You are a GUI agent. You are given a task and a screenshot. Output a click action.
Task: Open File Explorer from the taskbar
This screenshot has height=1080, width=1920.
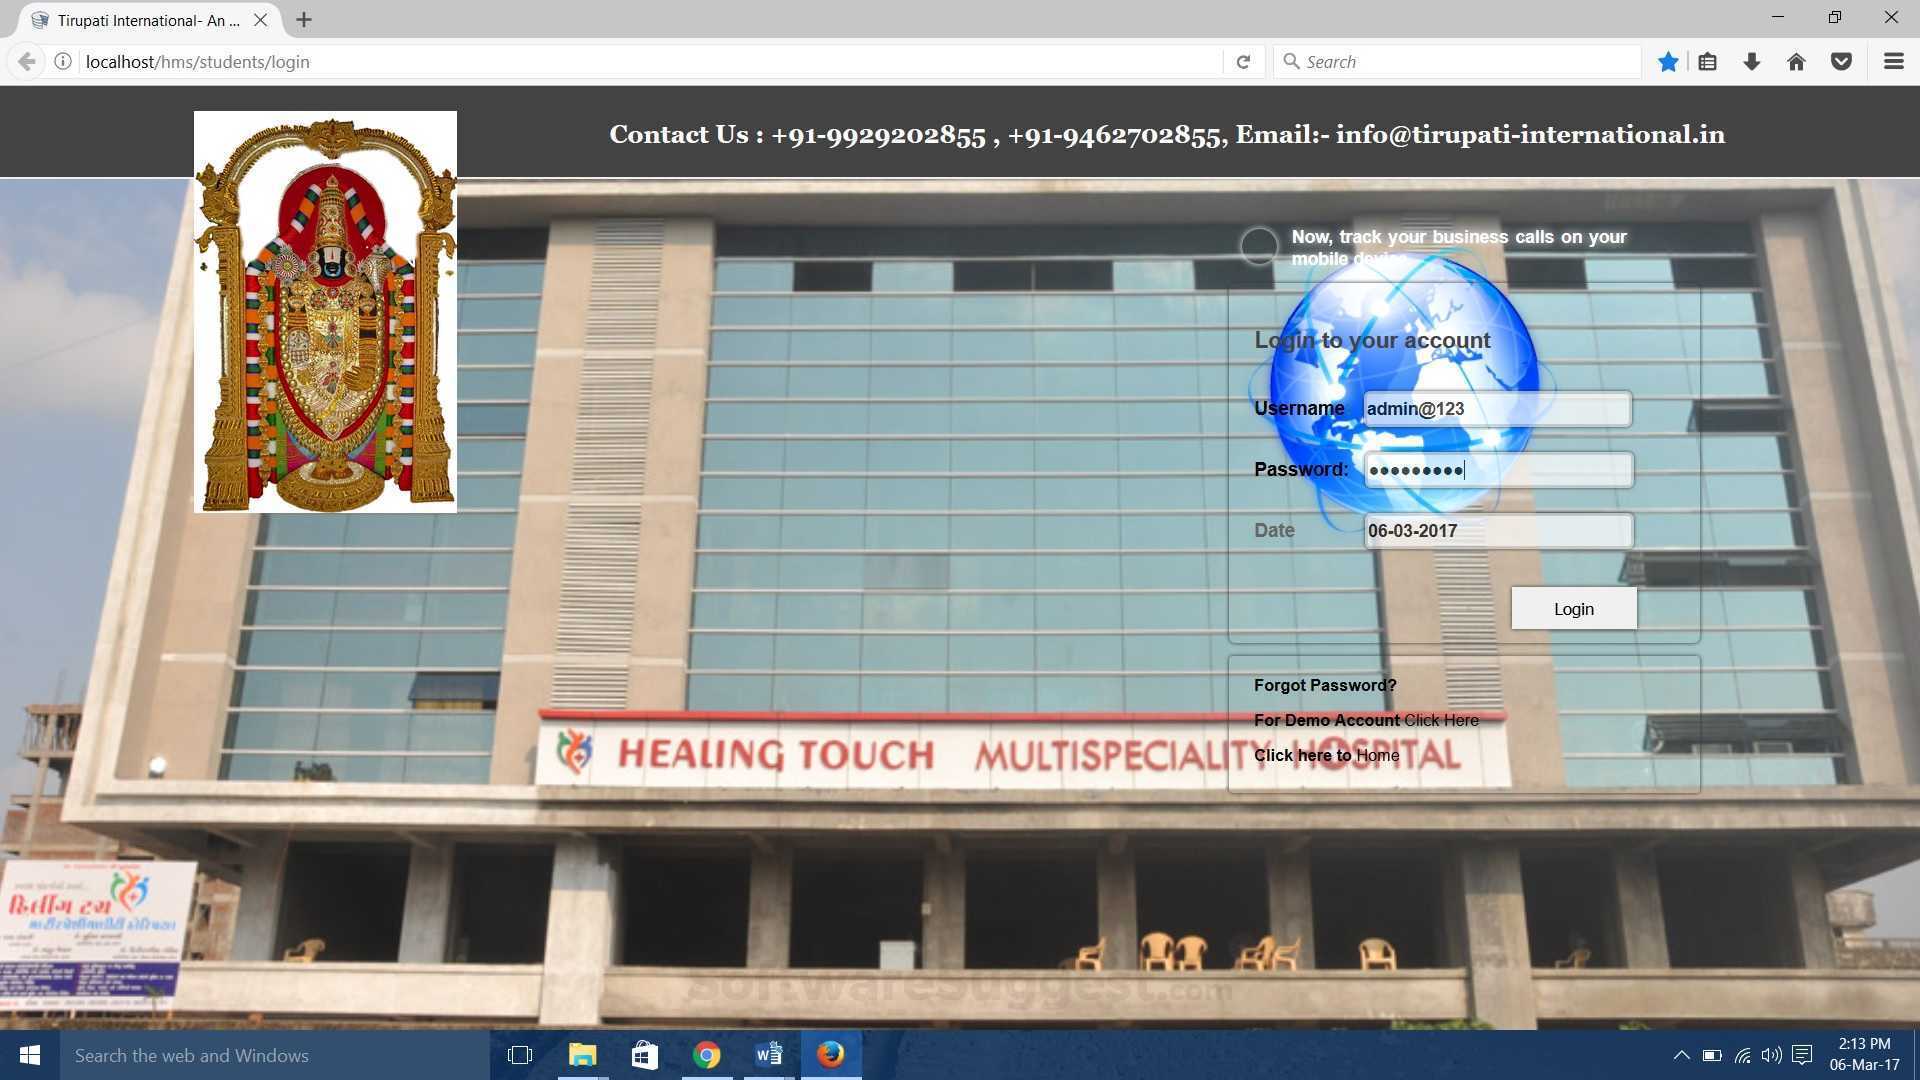pyautogui.click(x=583, y=1055)
